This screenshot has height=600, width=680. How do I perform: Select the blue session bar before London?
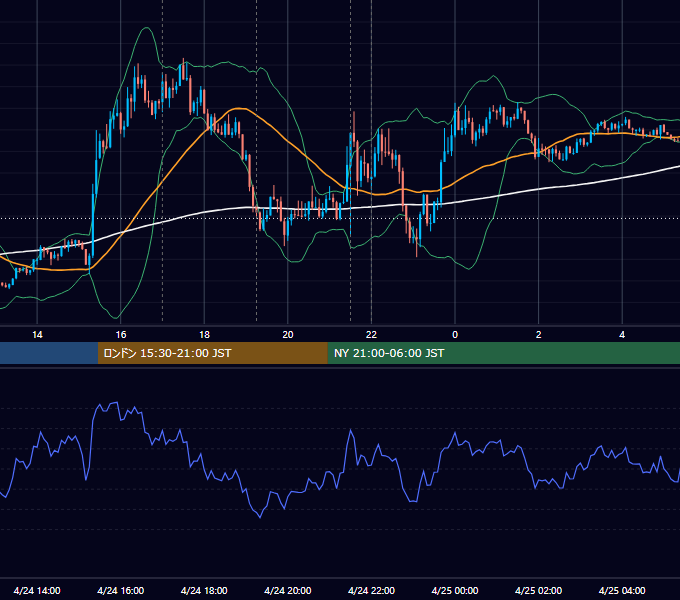(49, 353)
